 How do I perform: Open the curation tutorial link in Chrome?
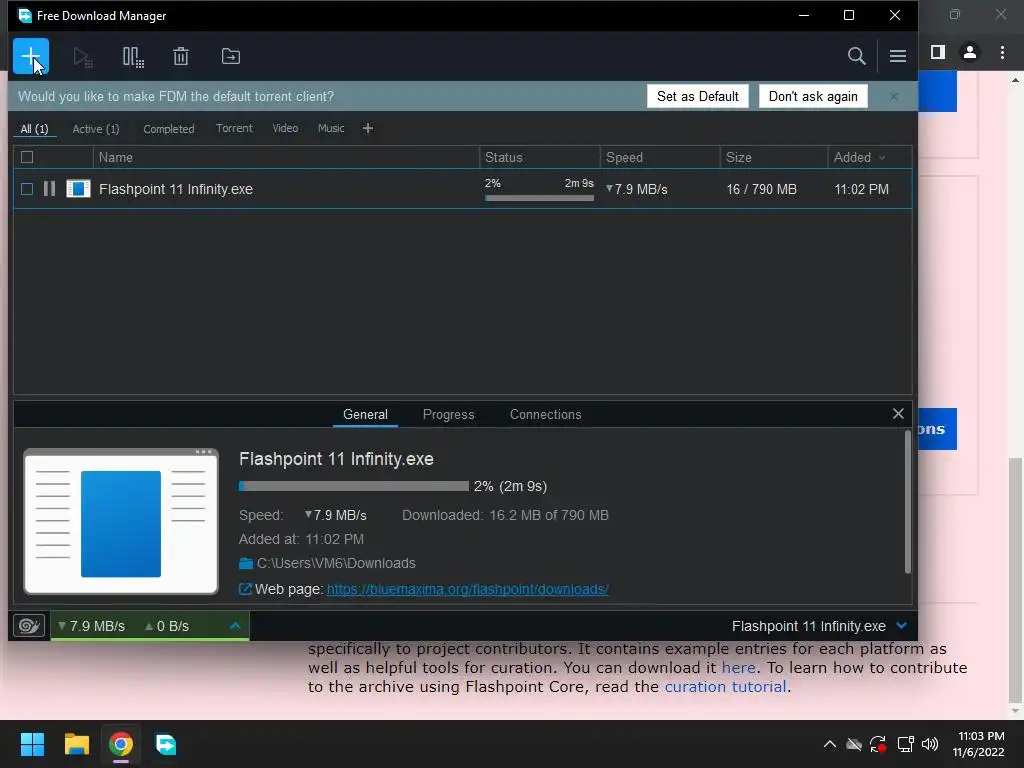click(725, 686)
